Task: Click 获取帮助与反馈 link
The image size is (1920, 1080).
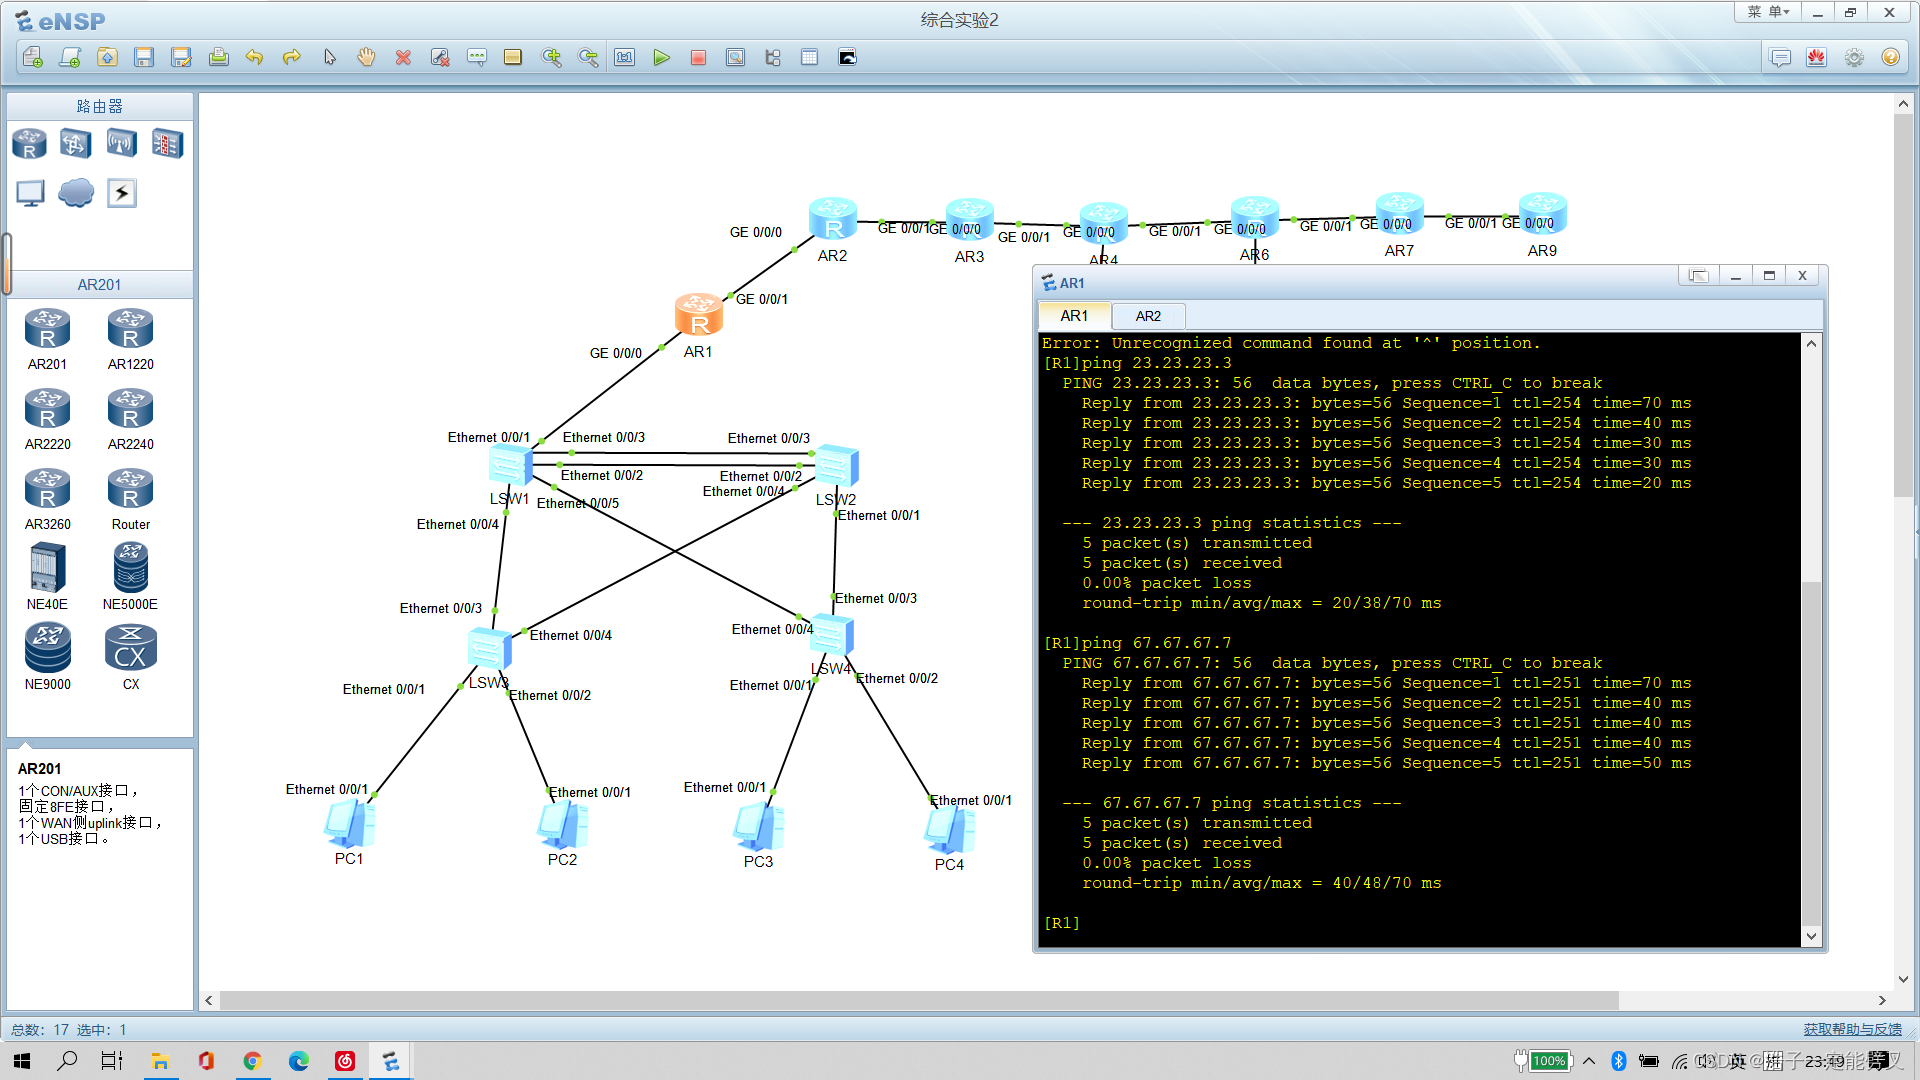Action: (1852, 1029)
